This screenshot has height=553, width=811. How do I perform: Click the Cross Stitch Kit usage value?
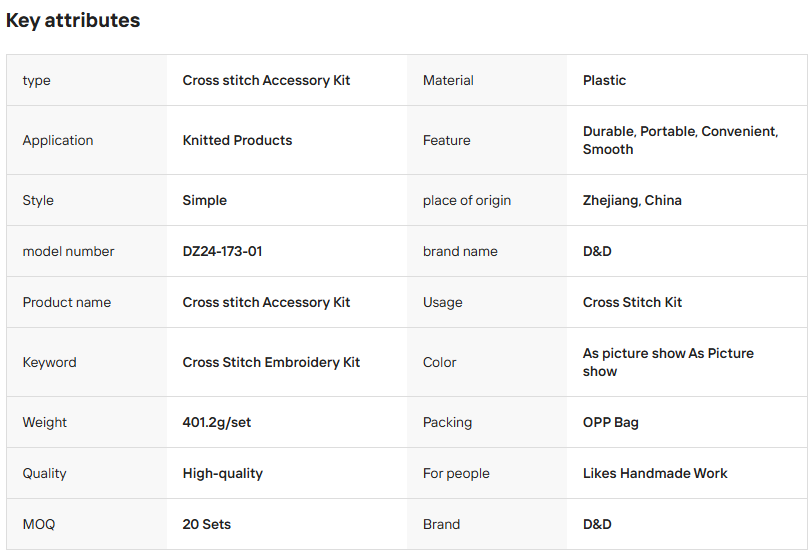point(632,302)
